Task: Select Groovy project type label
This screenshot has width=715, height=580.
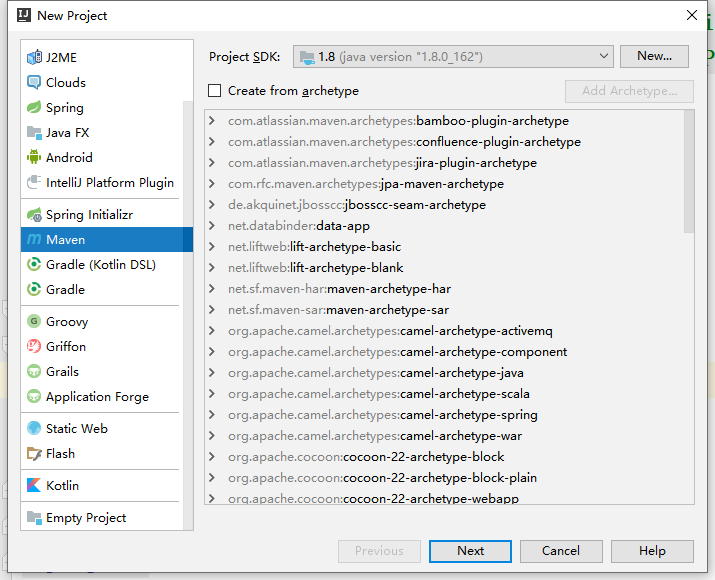Action: click(x=67, y=321)
